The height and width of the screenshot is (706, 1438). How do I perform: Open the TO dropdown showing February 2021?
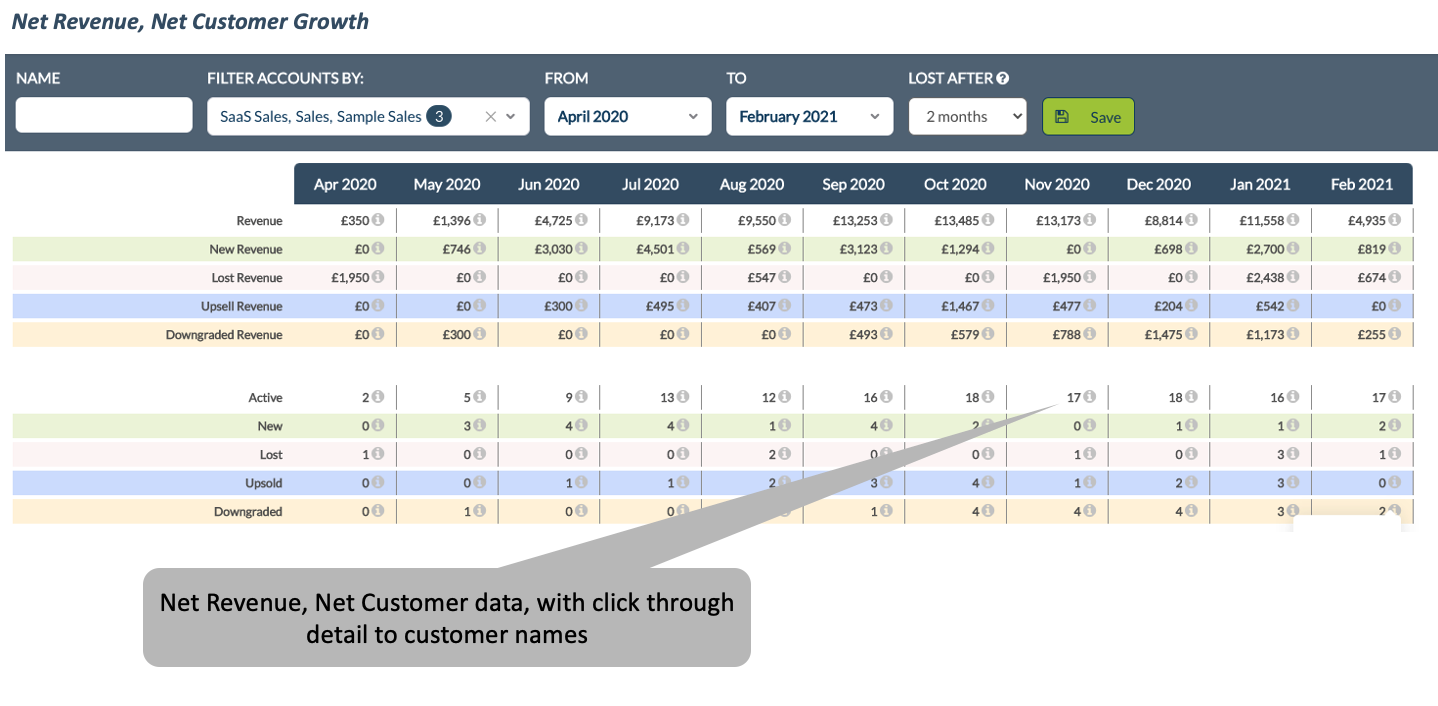pyautogui.click(x=809, y=116)
